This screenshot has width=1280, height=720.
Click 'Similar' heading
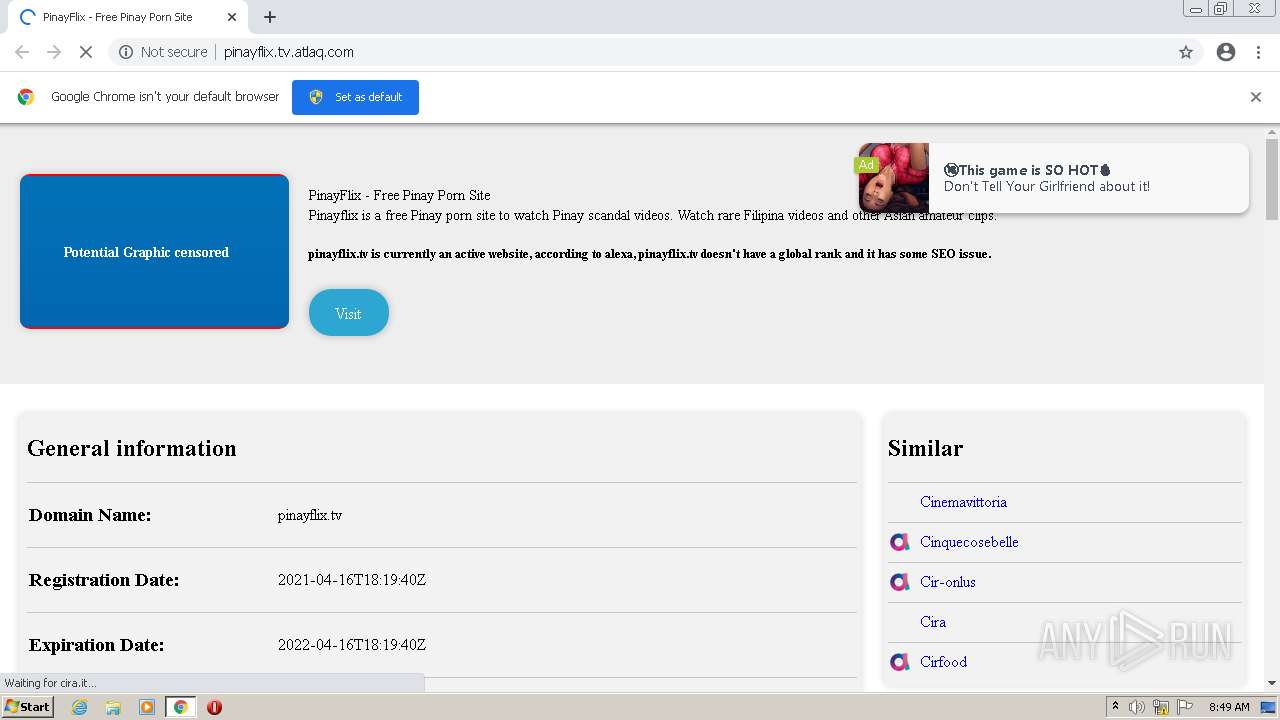coord(925,448)
